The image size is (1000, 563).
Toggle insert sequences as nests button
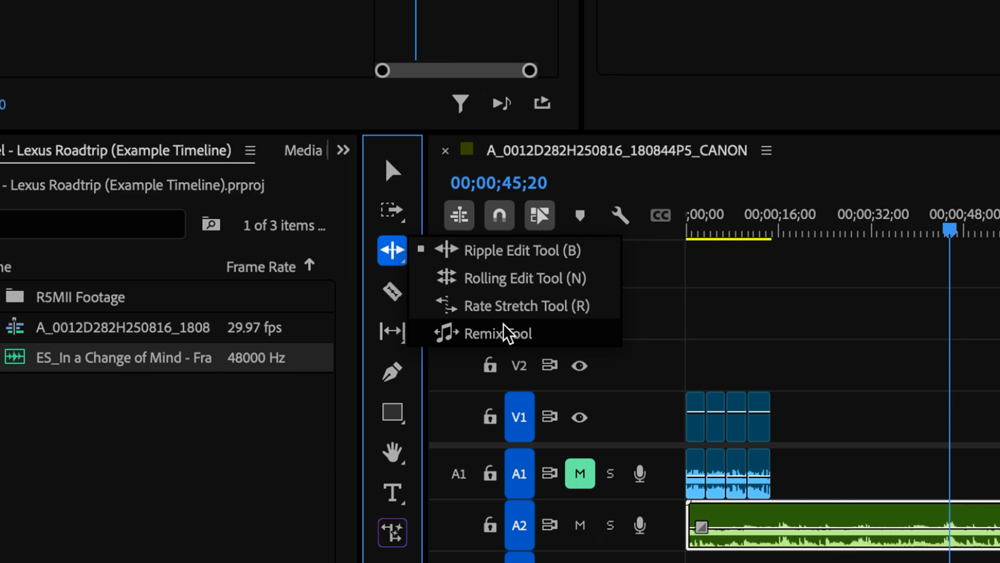459,216
